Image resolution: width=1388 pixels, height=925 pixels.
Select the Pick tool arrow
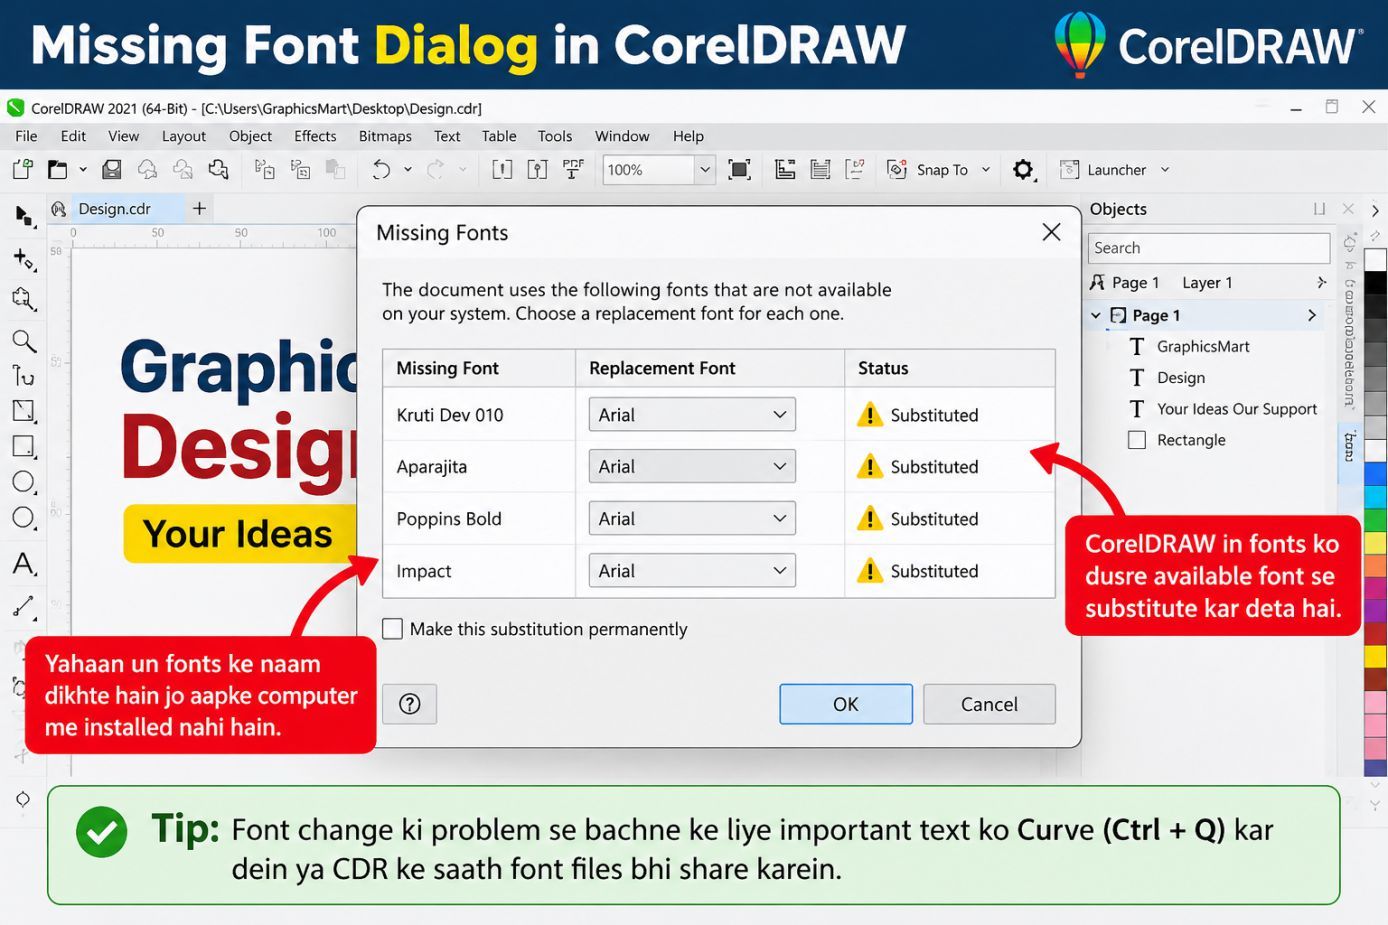coord(24,215)
